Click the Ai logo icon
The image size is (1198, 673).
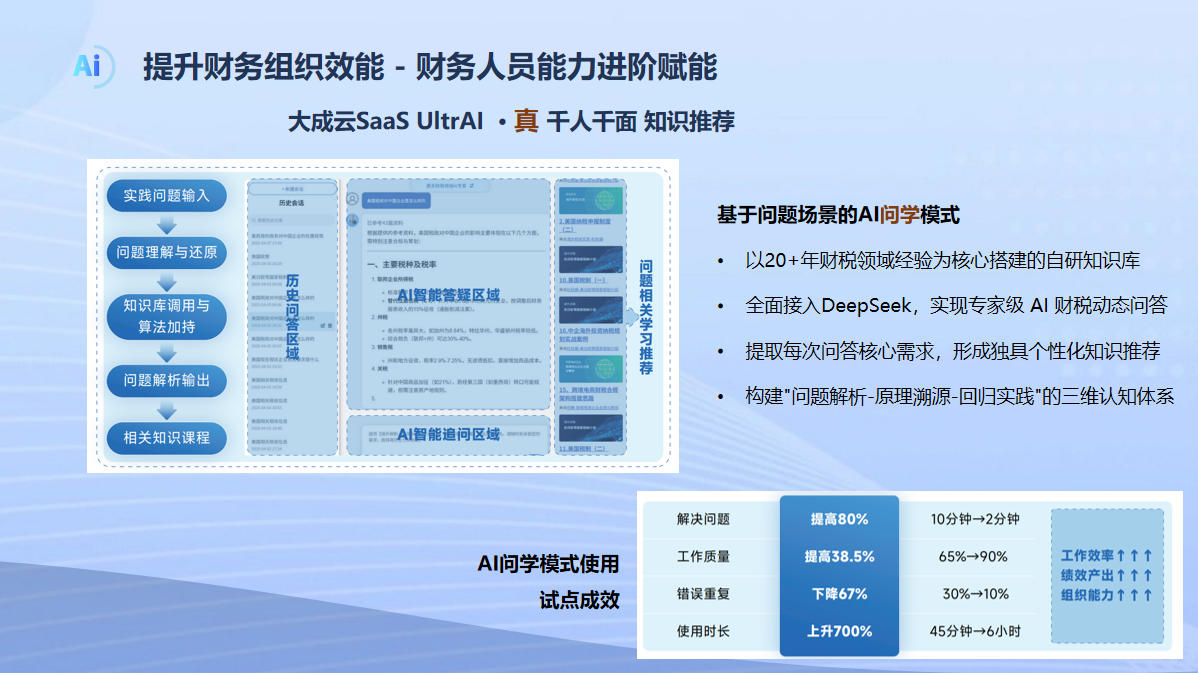[92, 66]
